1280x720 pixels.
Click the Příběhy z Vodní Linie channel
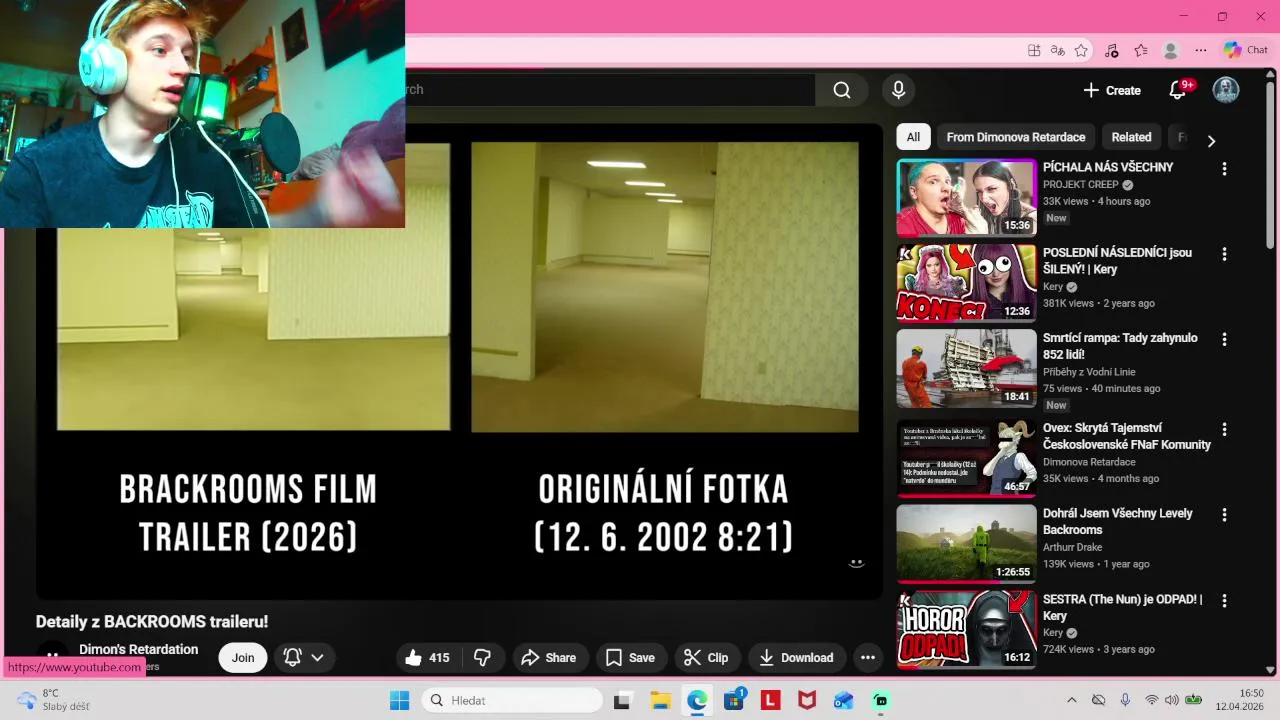pos(1089,372)
